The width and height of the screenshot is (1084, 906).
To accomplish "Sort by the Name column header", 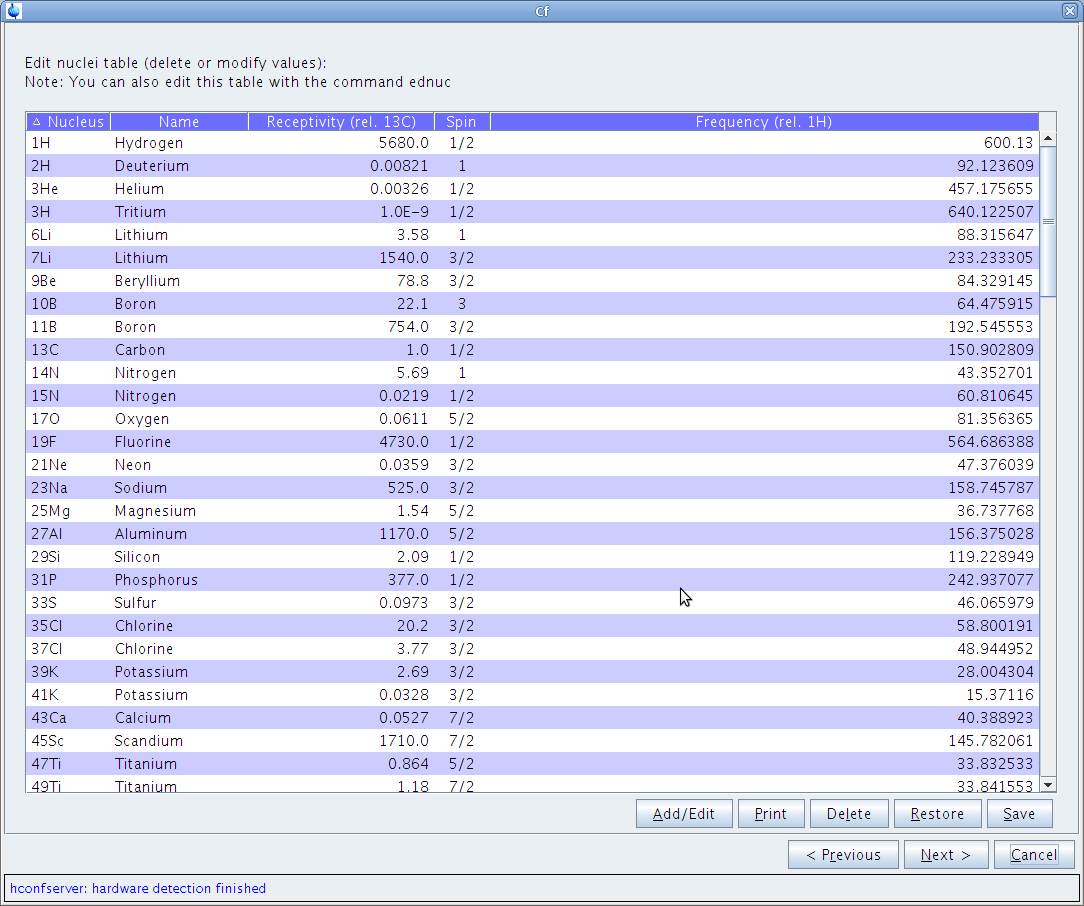I will click(179, 122).
